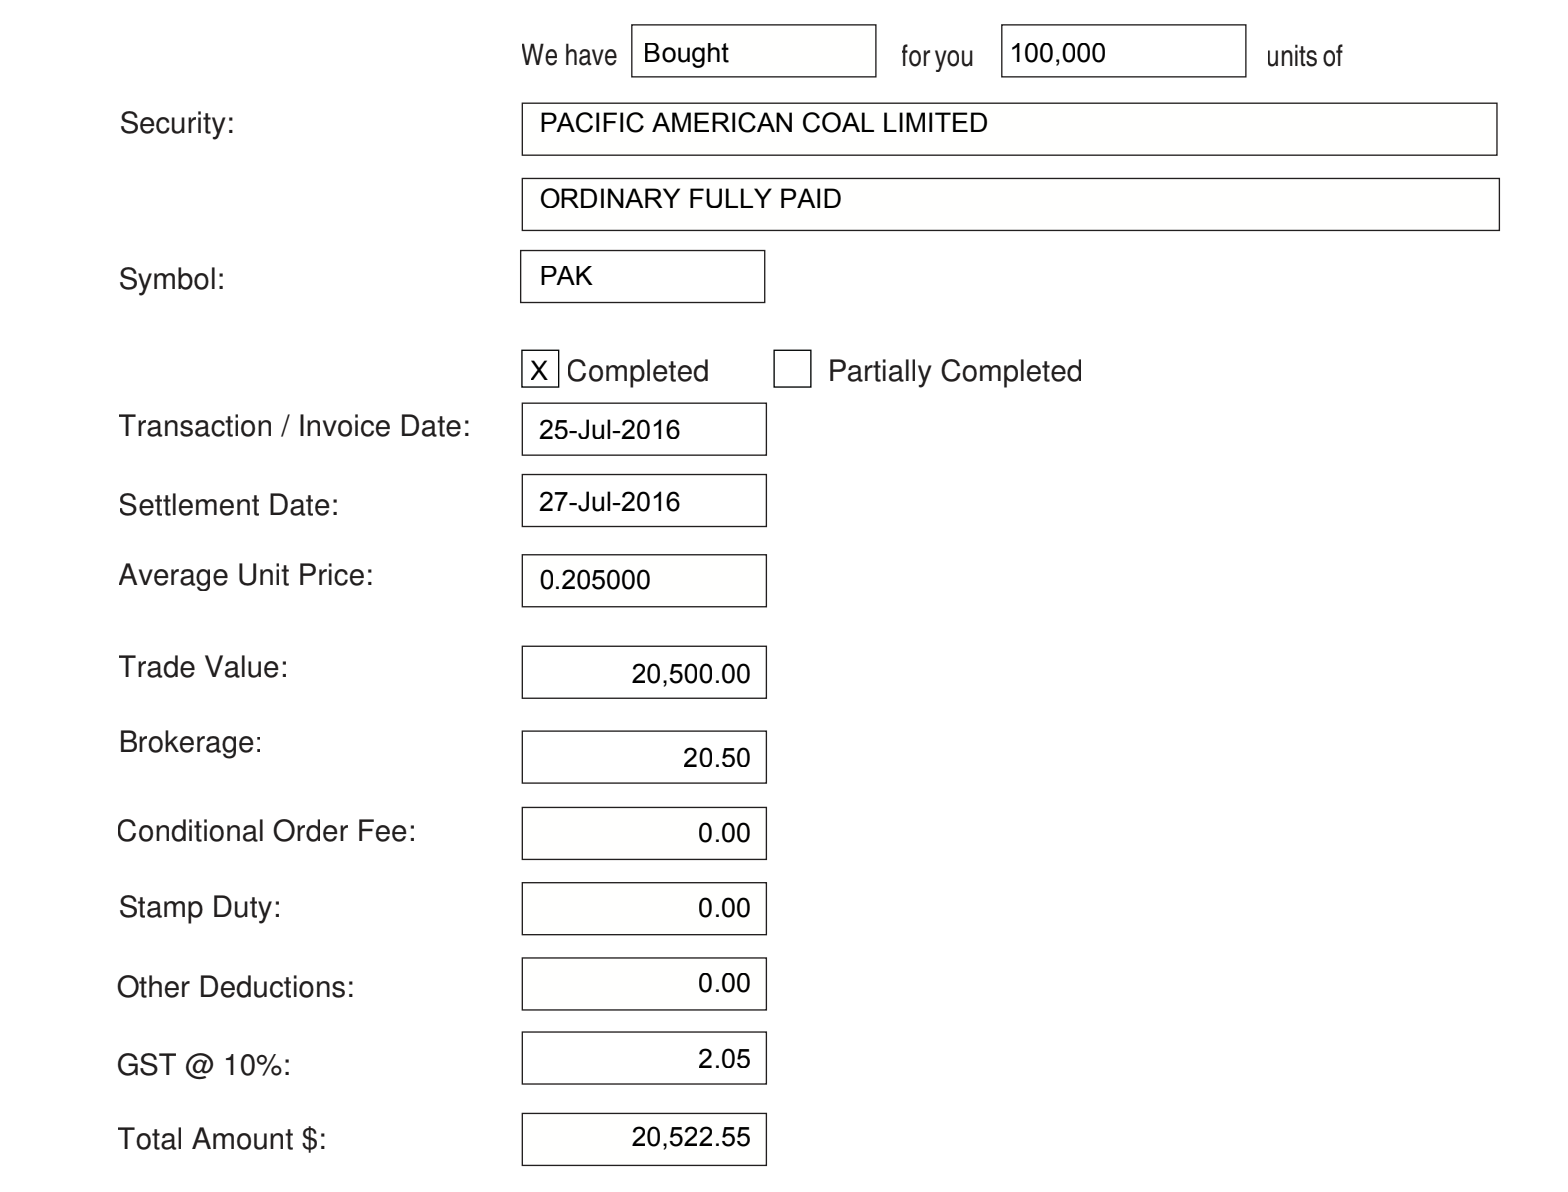This screenshot has width=1568, height=1192.
Task: Click the 25-Jul-2016 transaction date field
Action: 644,429
